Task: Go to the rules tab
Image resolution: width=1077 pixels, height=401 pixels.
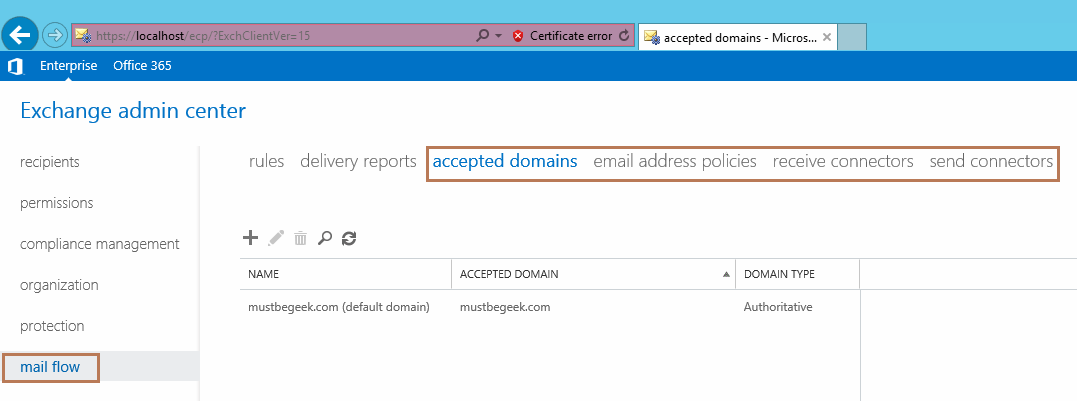Action: pyautogui.click(x=267, y=161)
